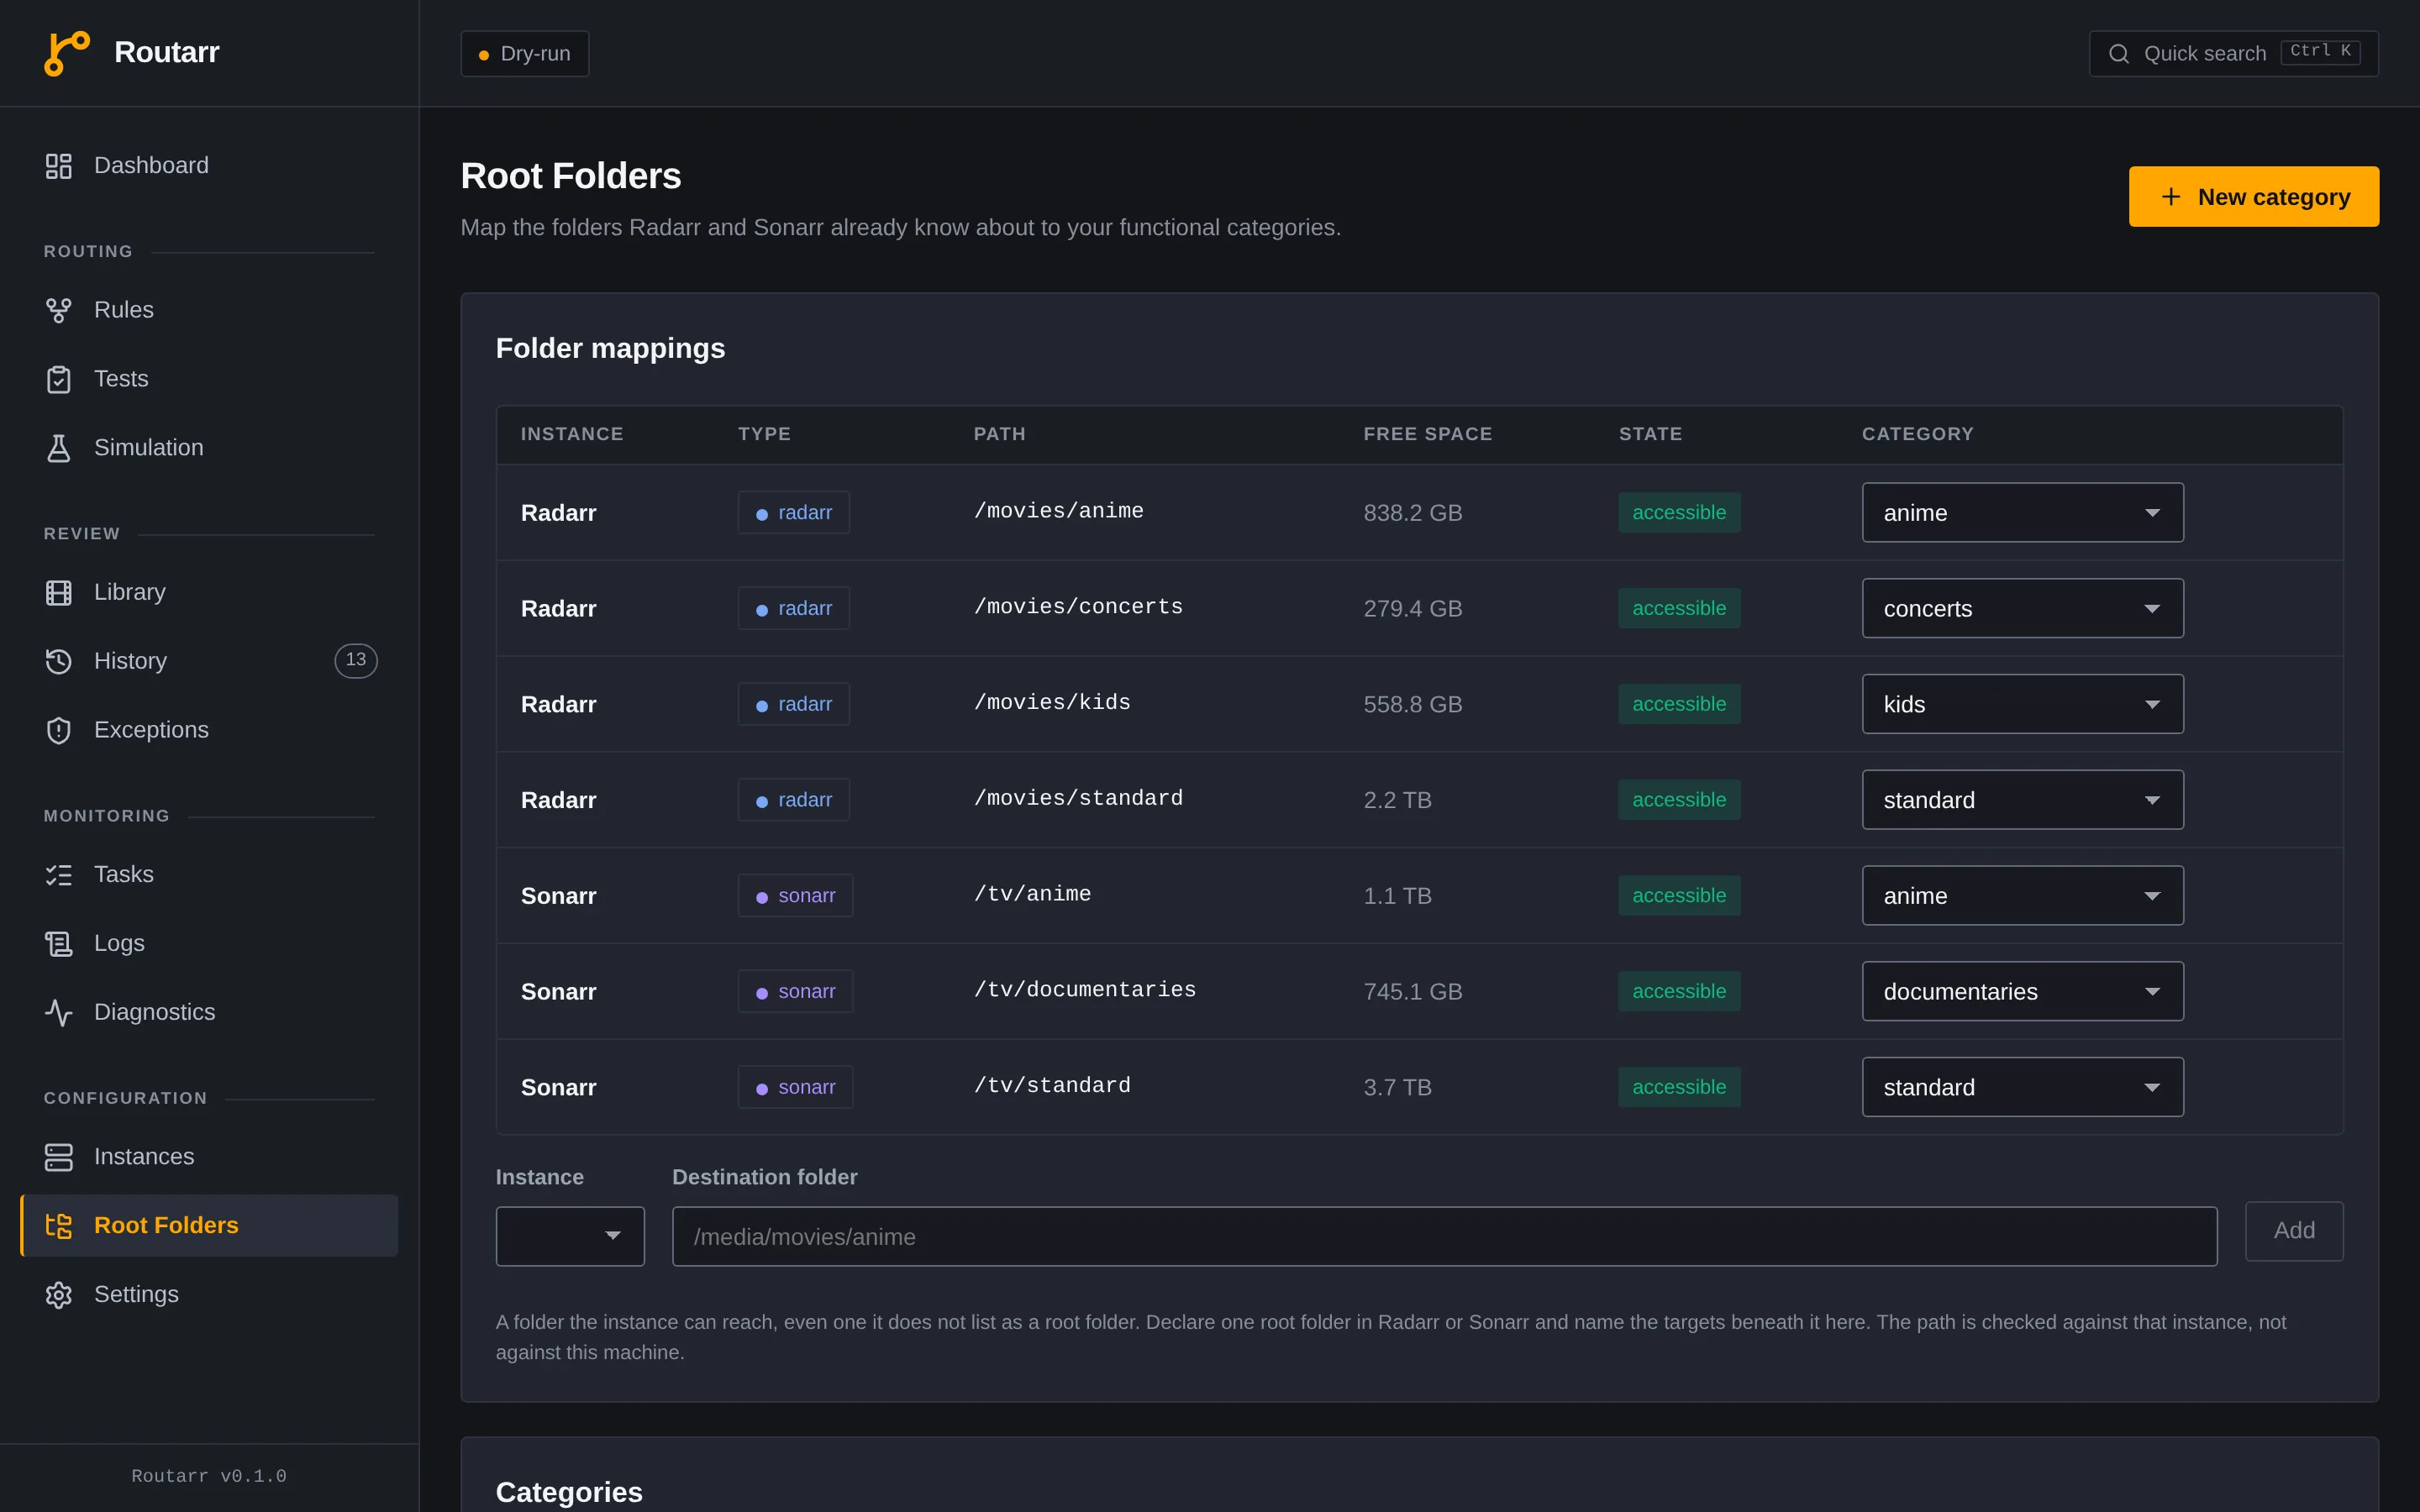This screenshot has width=2420, height=1512.
Task: Toggle the Dry-run mode indicator
Action: (524, 54)
